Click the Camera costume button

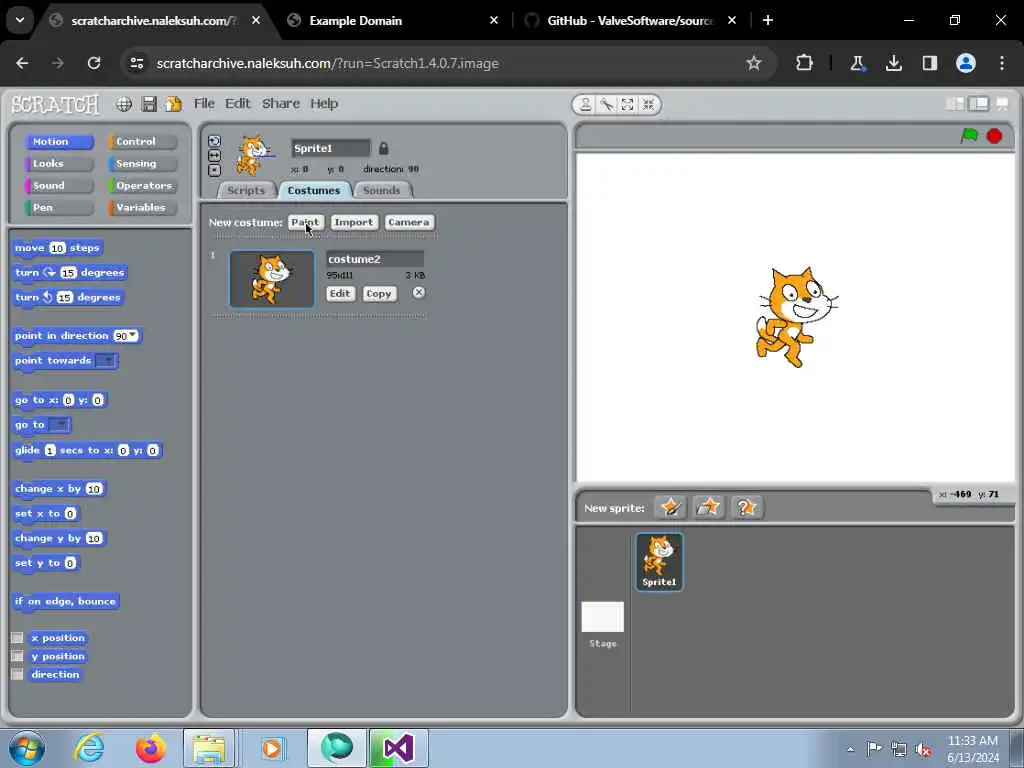409,222
